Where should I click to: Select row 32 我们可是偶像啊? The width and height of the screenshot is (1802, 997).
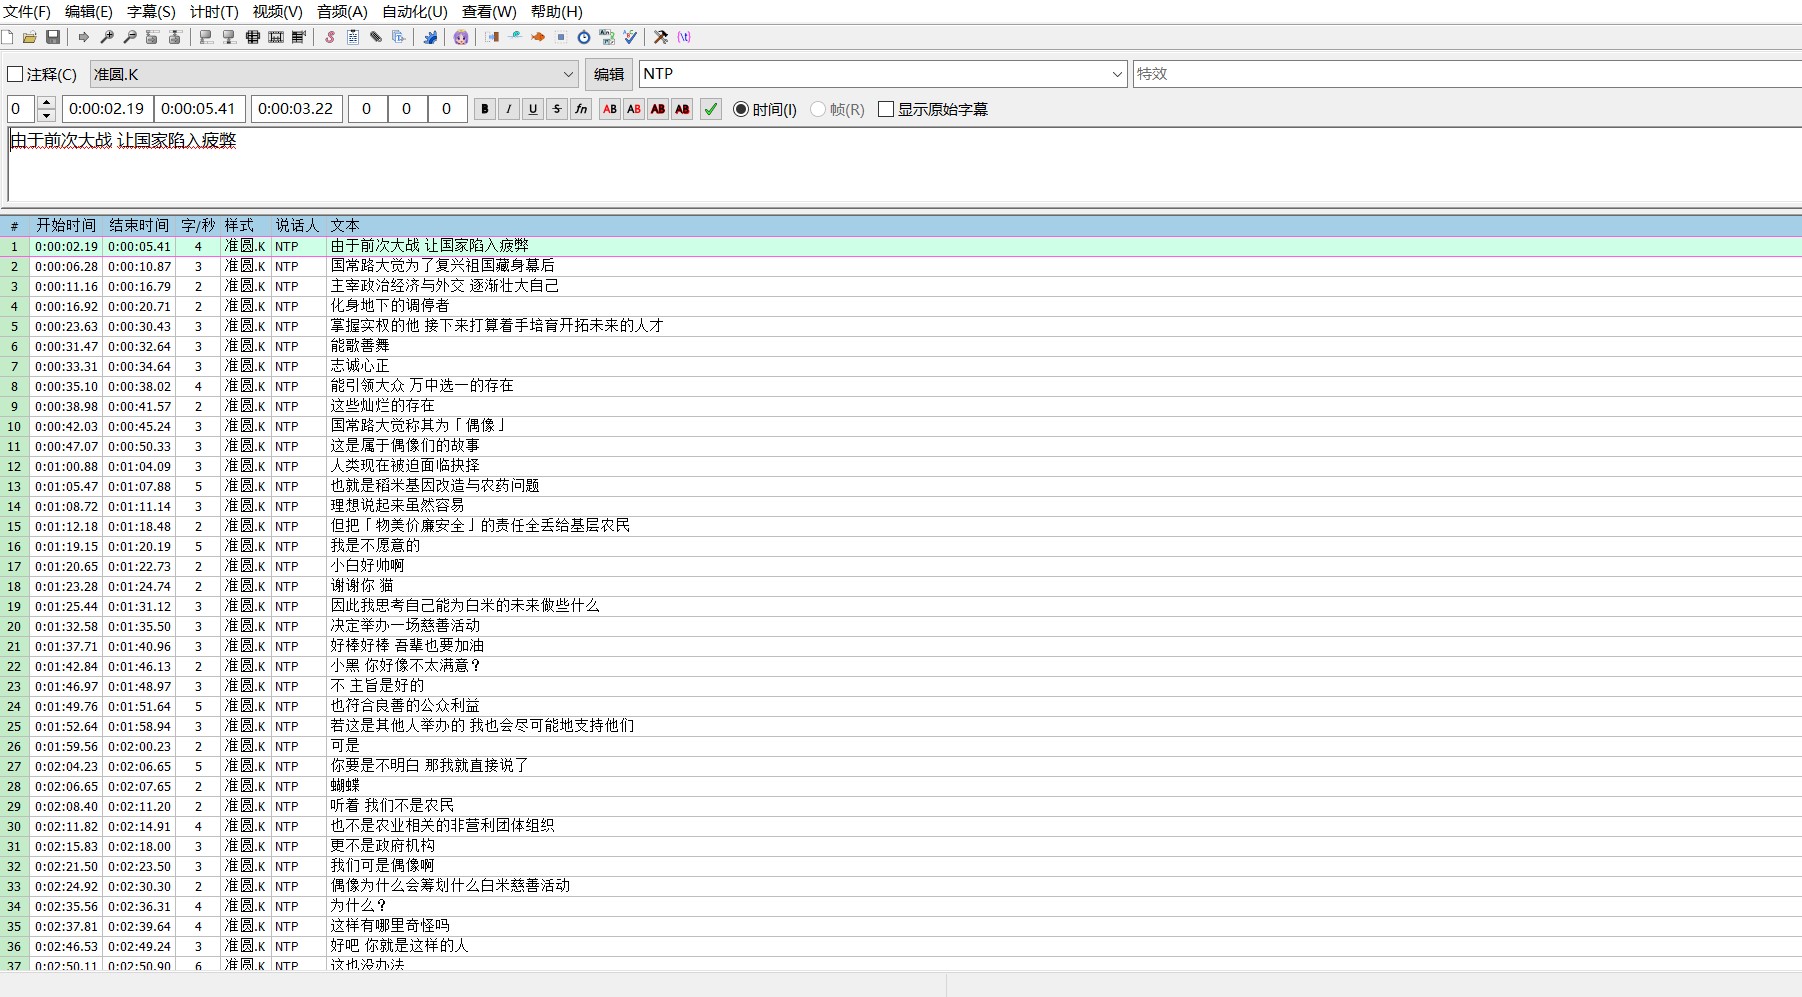(x=901, y=866)
